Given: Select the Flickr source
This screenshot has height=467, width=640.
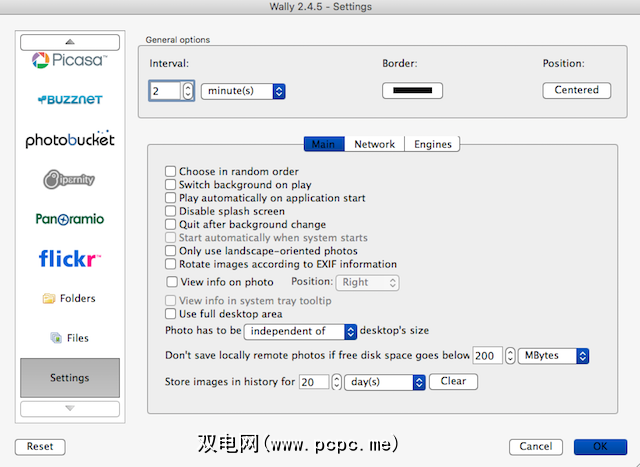Looking at the screenshot, I should (x=69, y=258).
